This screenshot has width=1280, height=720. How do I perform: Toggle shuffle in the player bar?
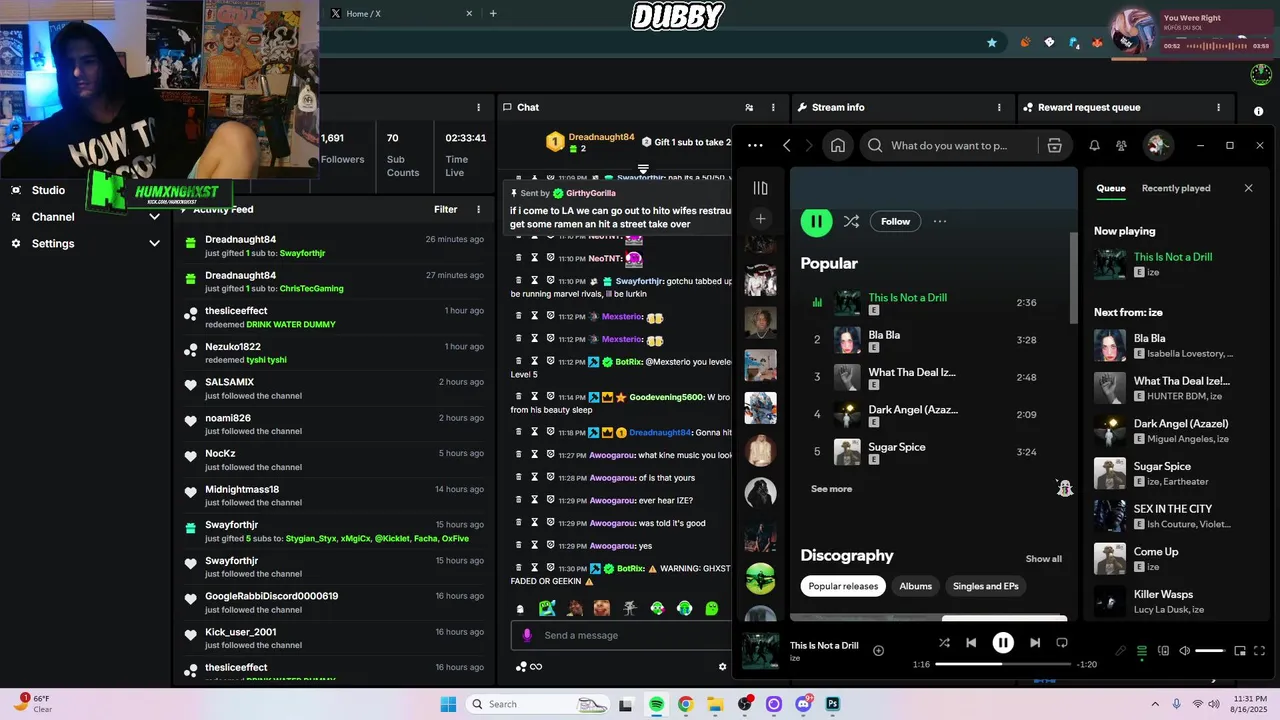[x=944, y=643]
